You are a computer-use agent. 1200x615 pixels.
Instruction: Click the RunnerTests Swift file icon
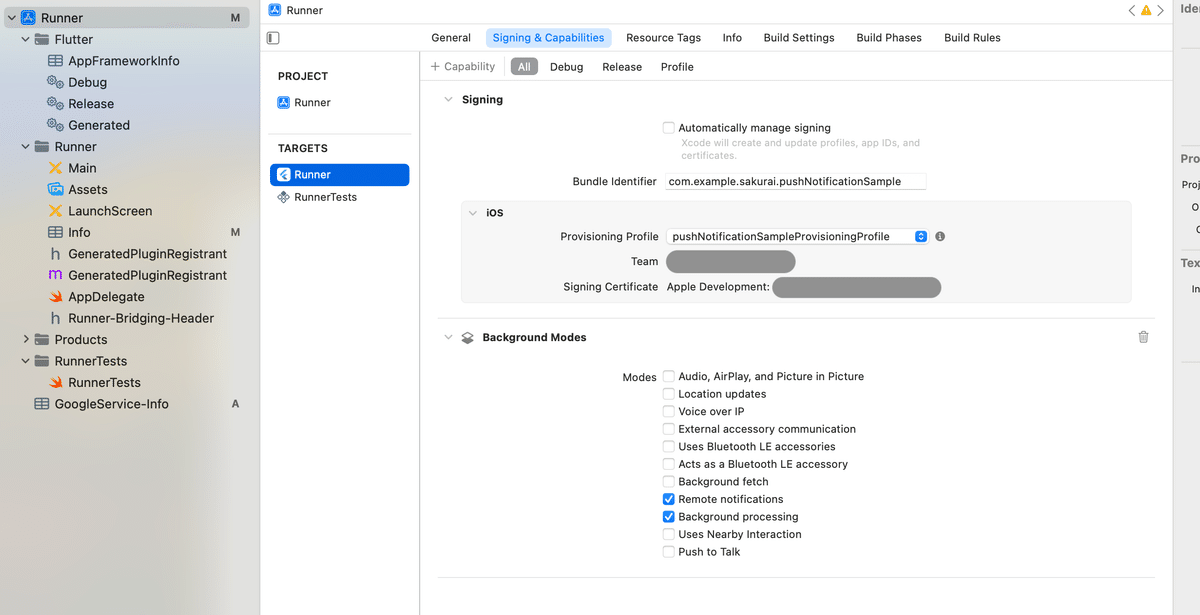56,382
